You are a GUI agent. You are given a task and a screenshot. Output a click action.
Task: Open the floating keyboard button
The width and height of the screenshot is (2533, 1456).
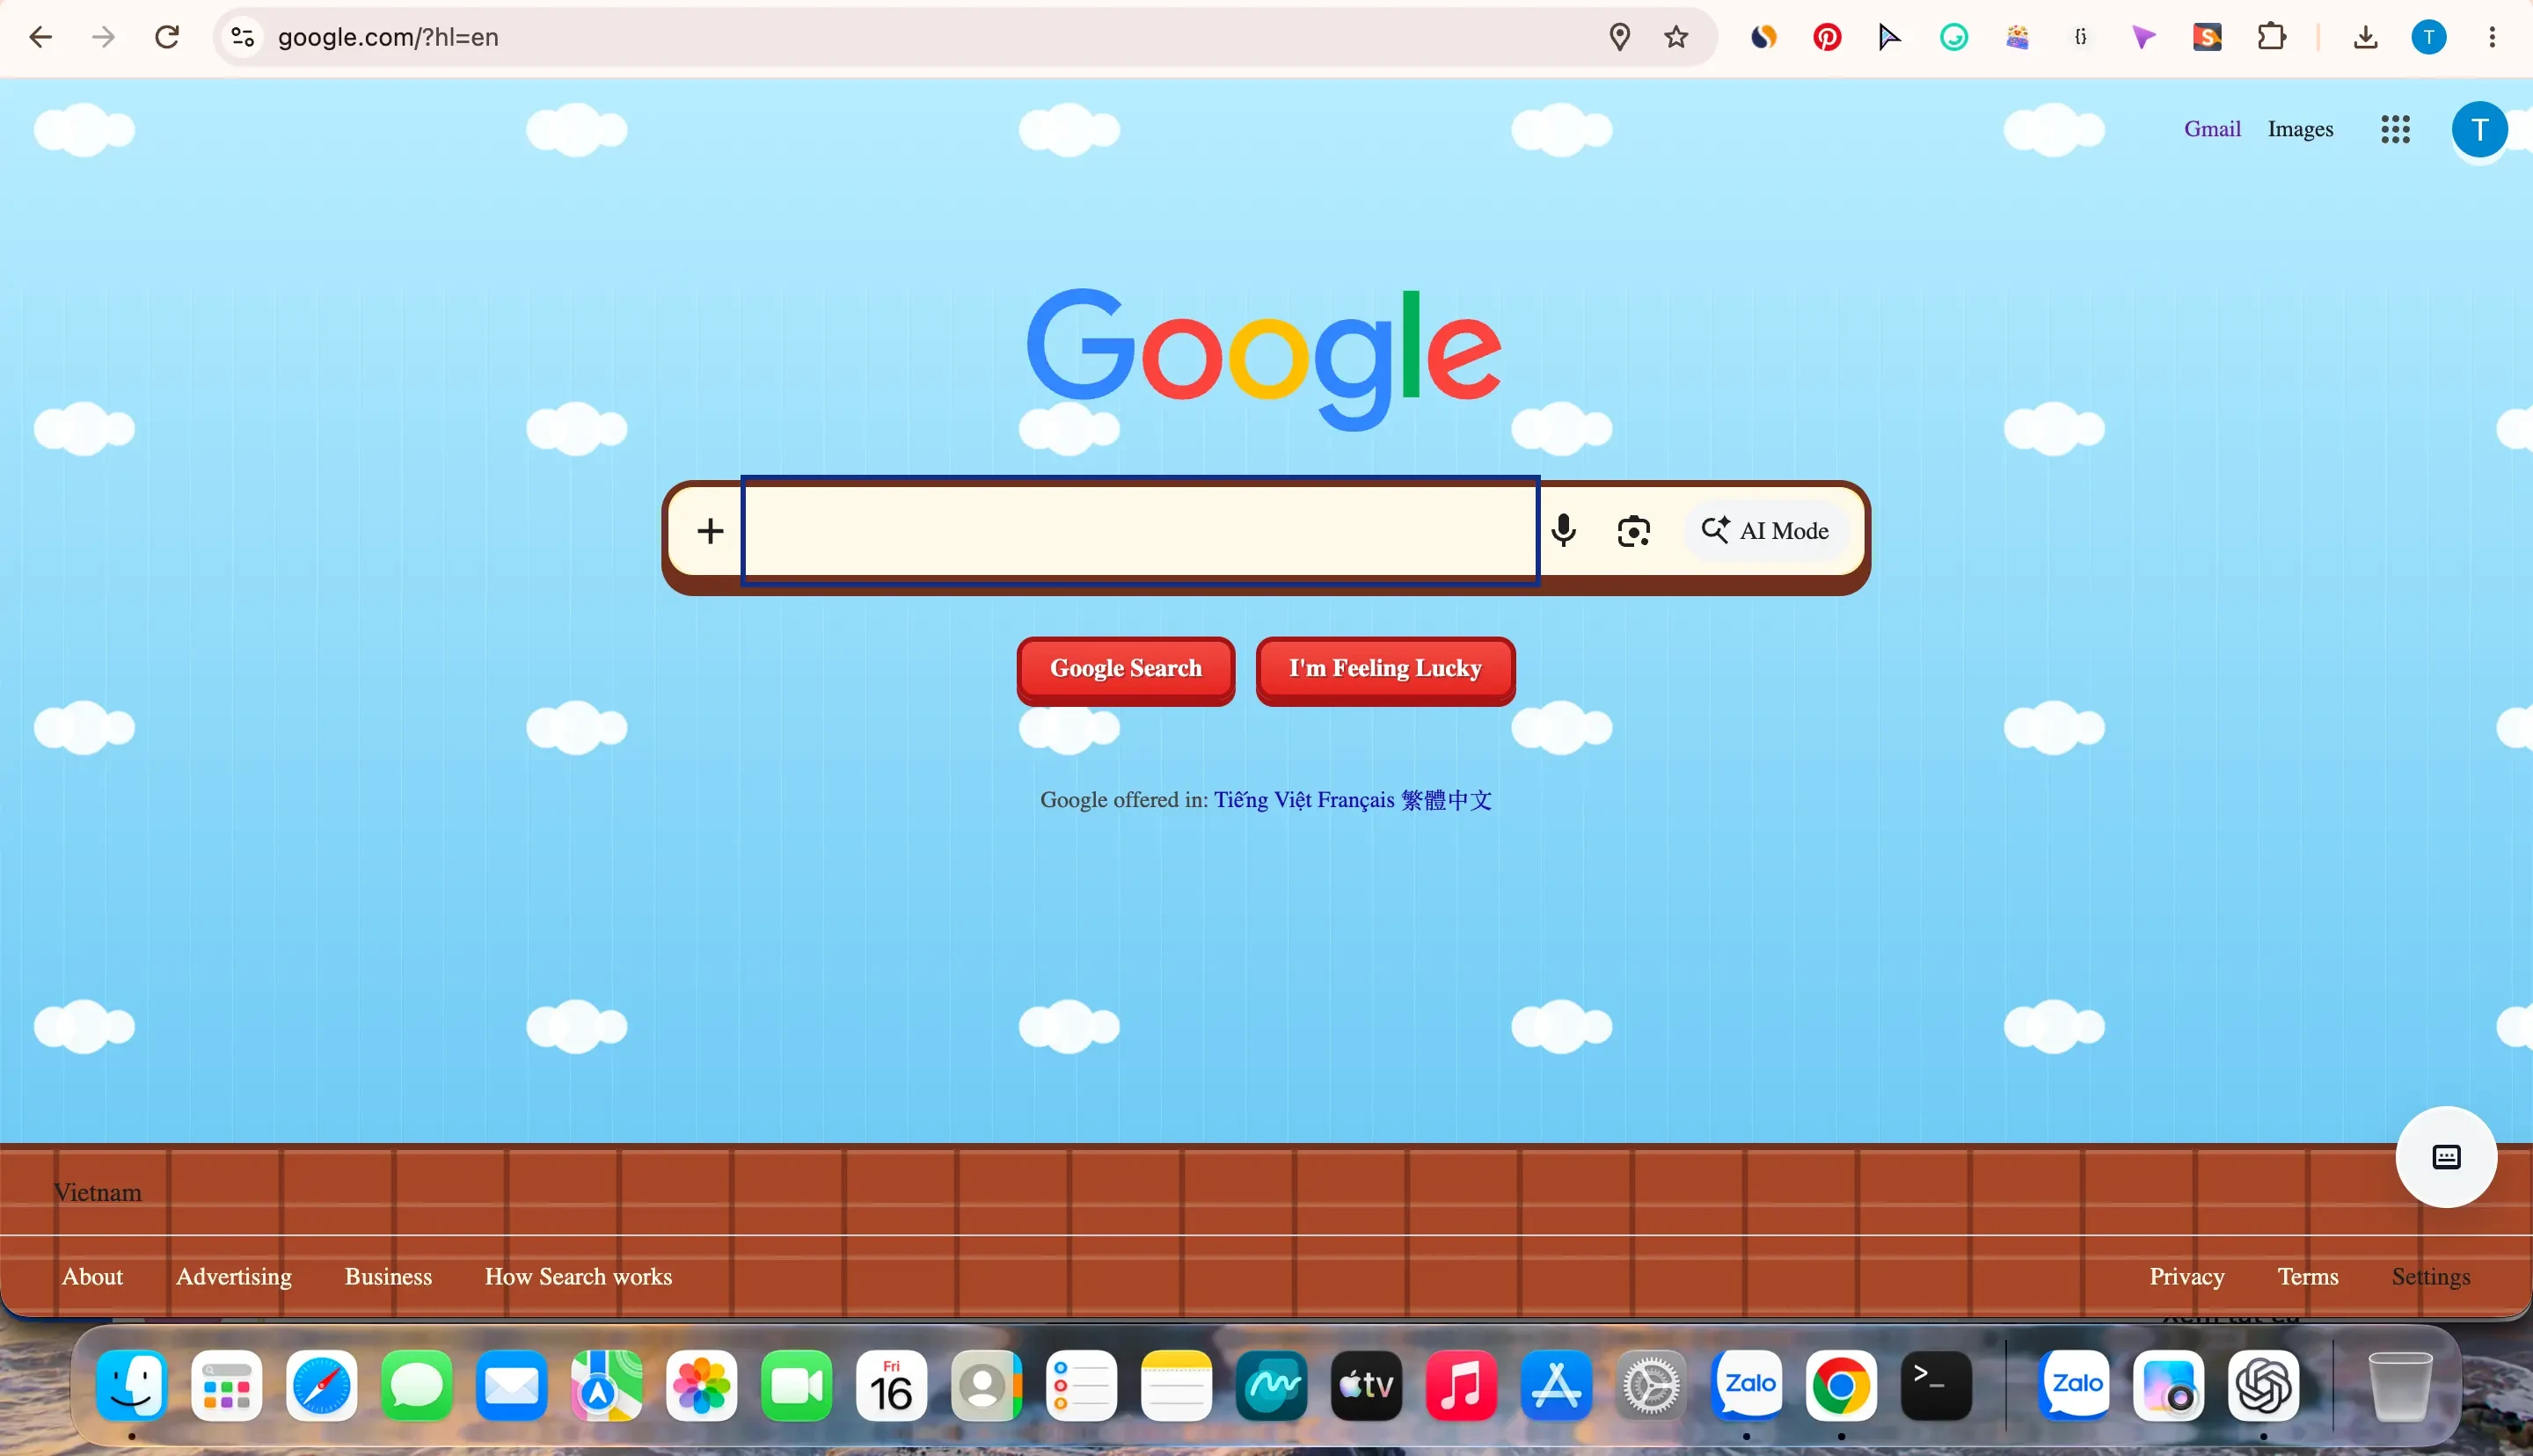pos(2446,1157)
